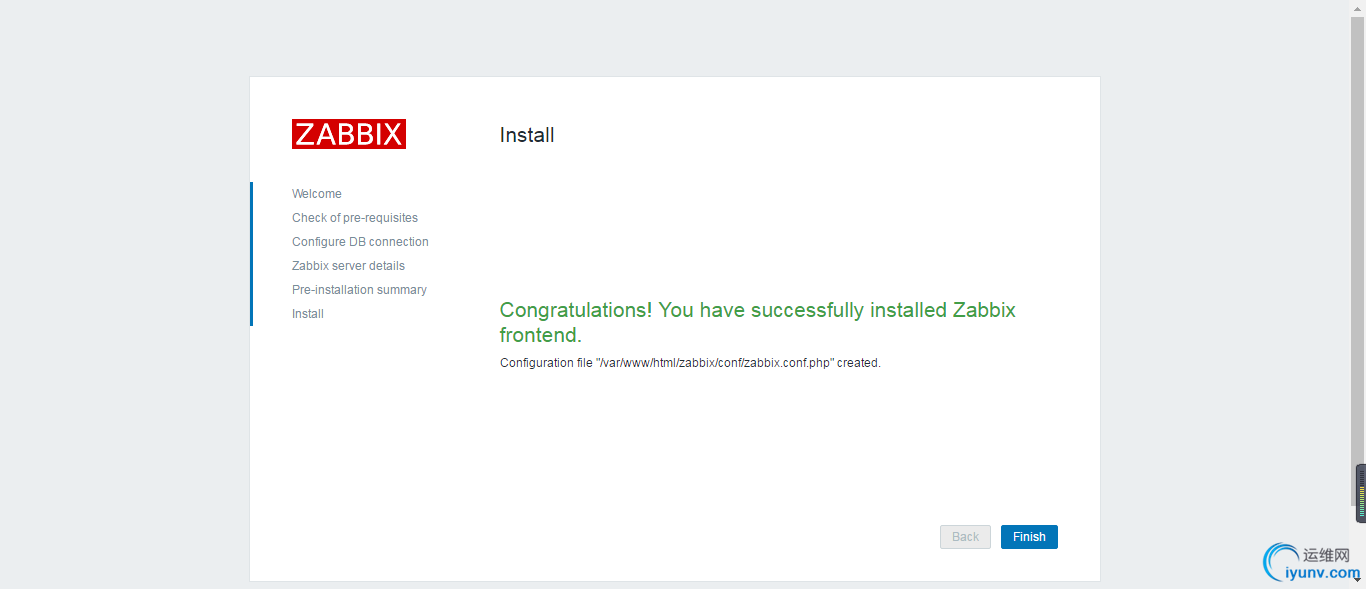Viewport: 1366px width, 589px height.
Task: Click the Install step in sidebar
Action: click(308, 314)
